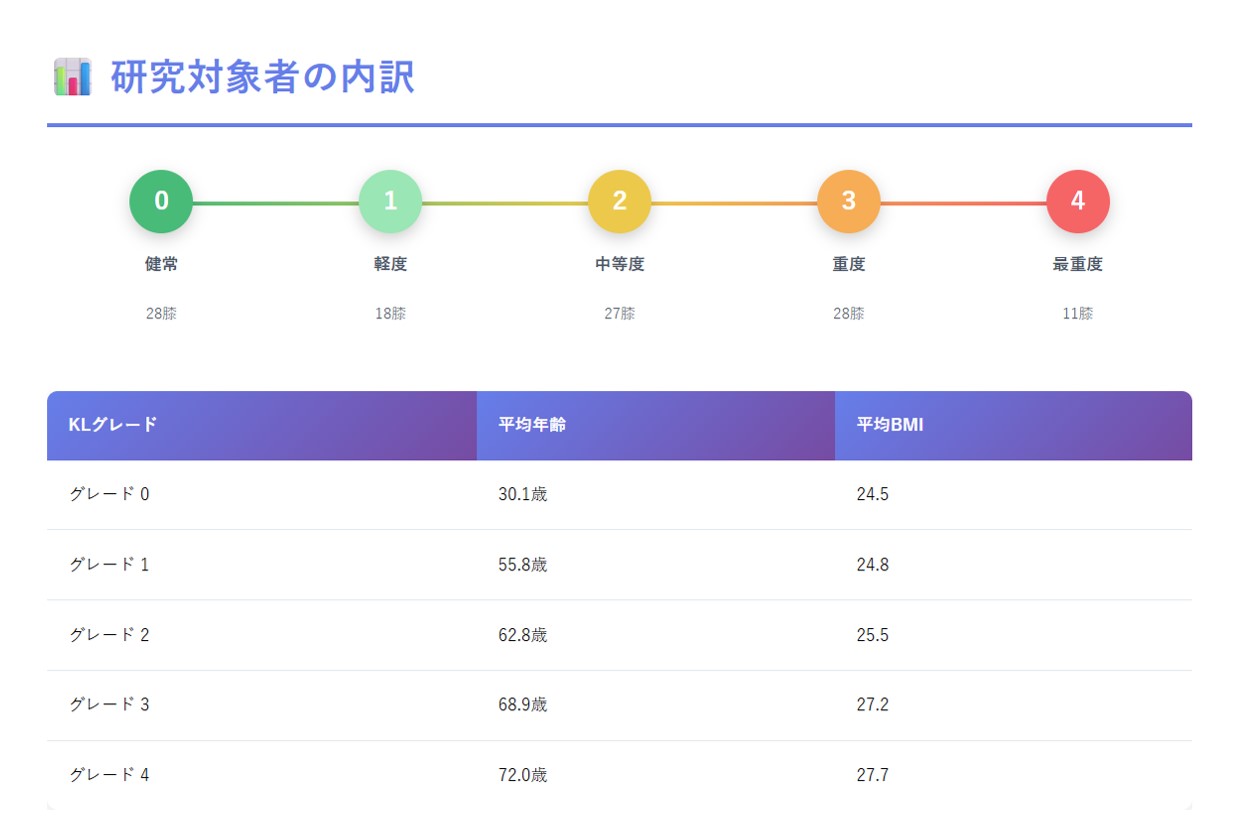Select the red grade 4 circle
The height and width of the screenshot is (832, 1241).
tap(1077, 201)
